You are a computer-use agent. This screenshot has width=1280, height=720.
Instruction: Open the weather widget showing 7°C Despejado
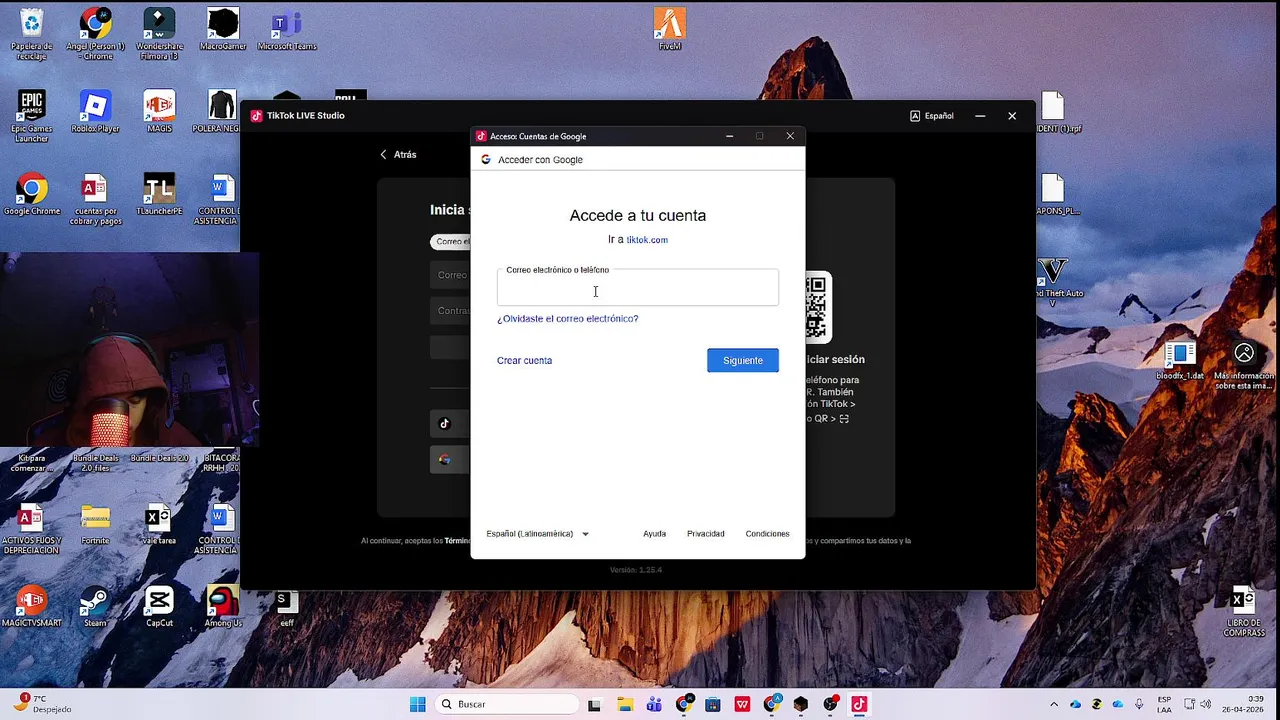pyautogui.click(x=42, y=704)
